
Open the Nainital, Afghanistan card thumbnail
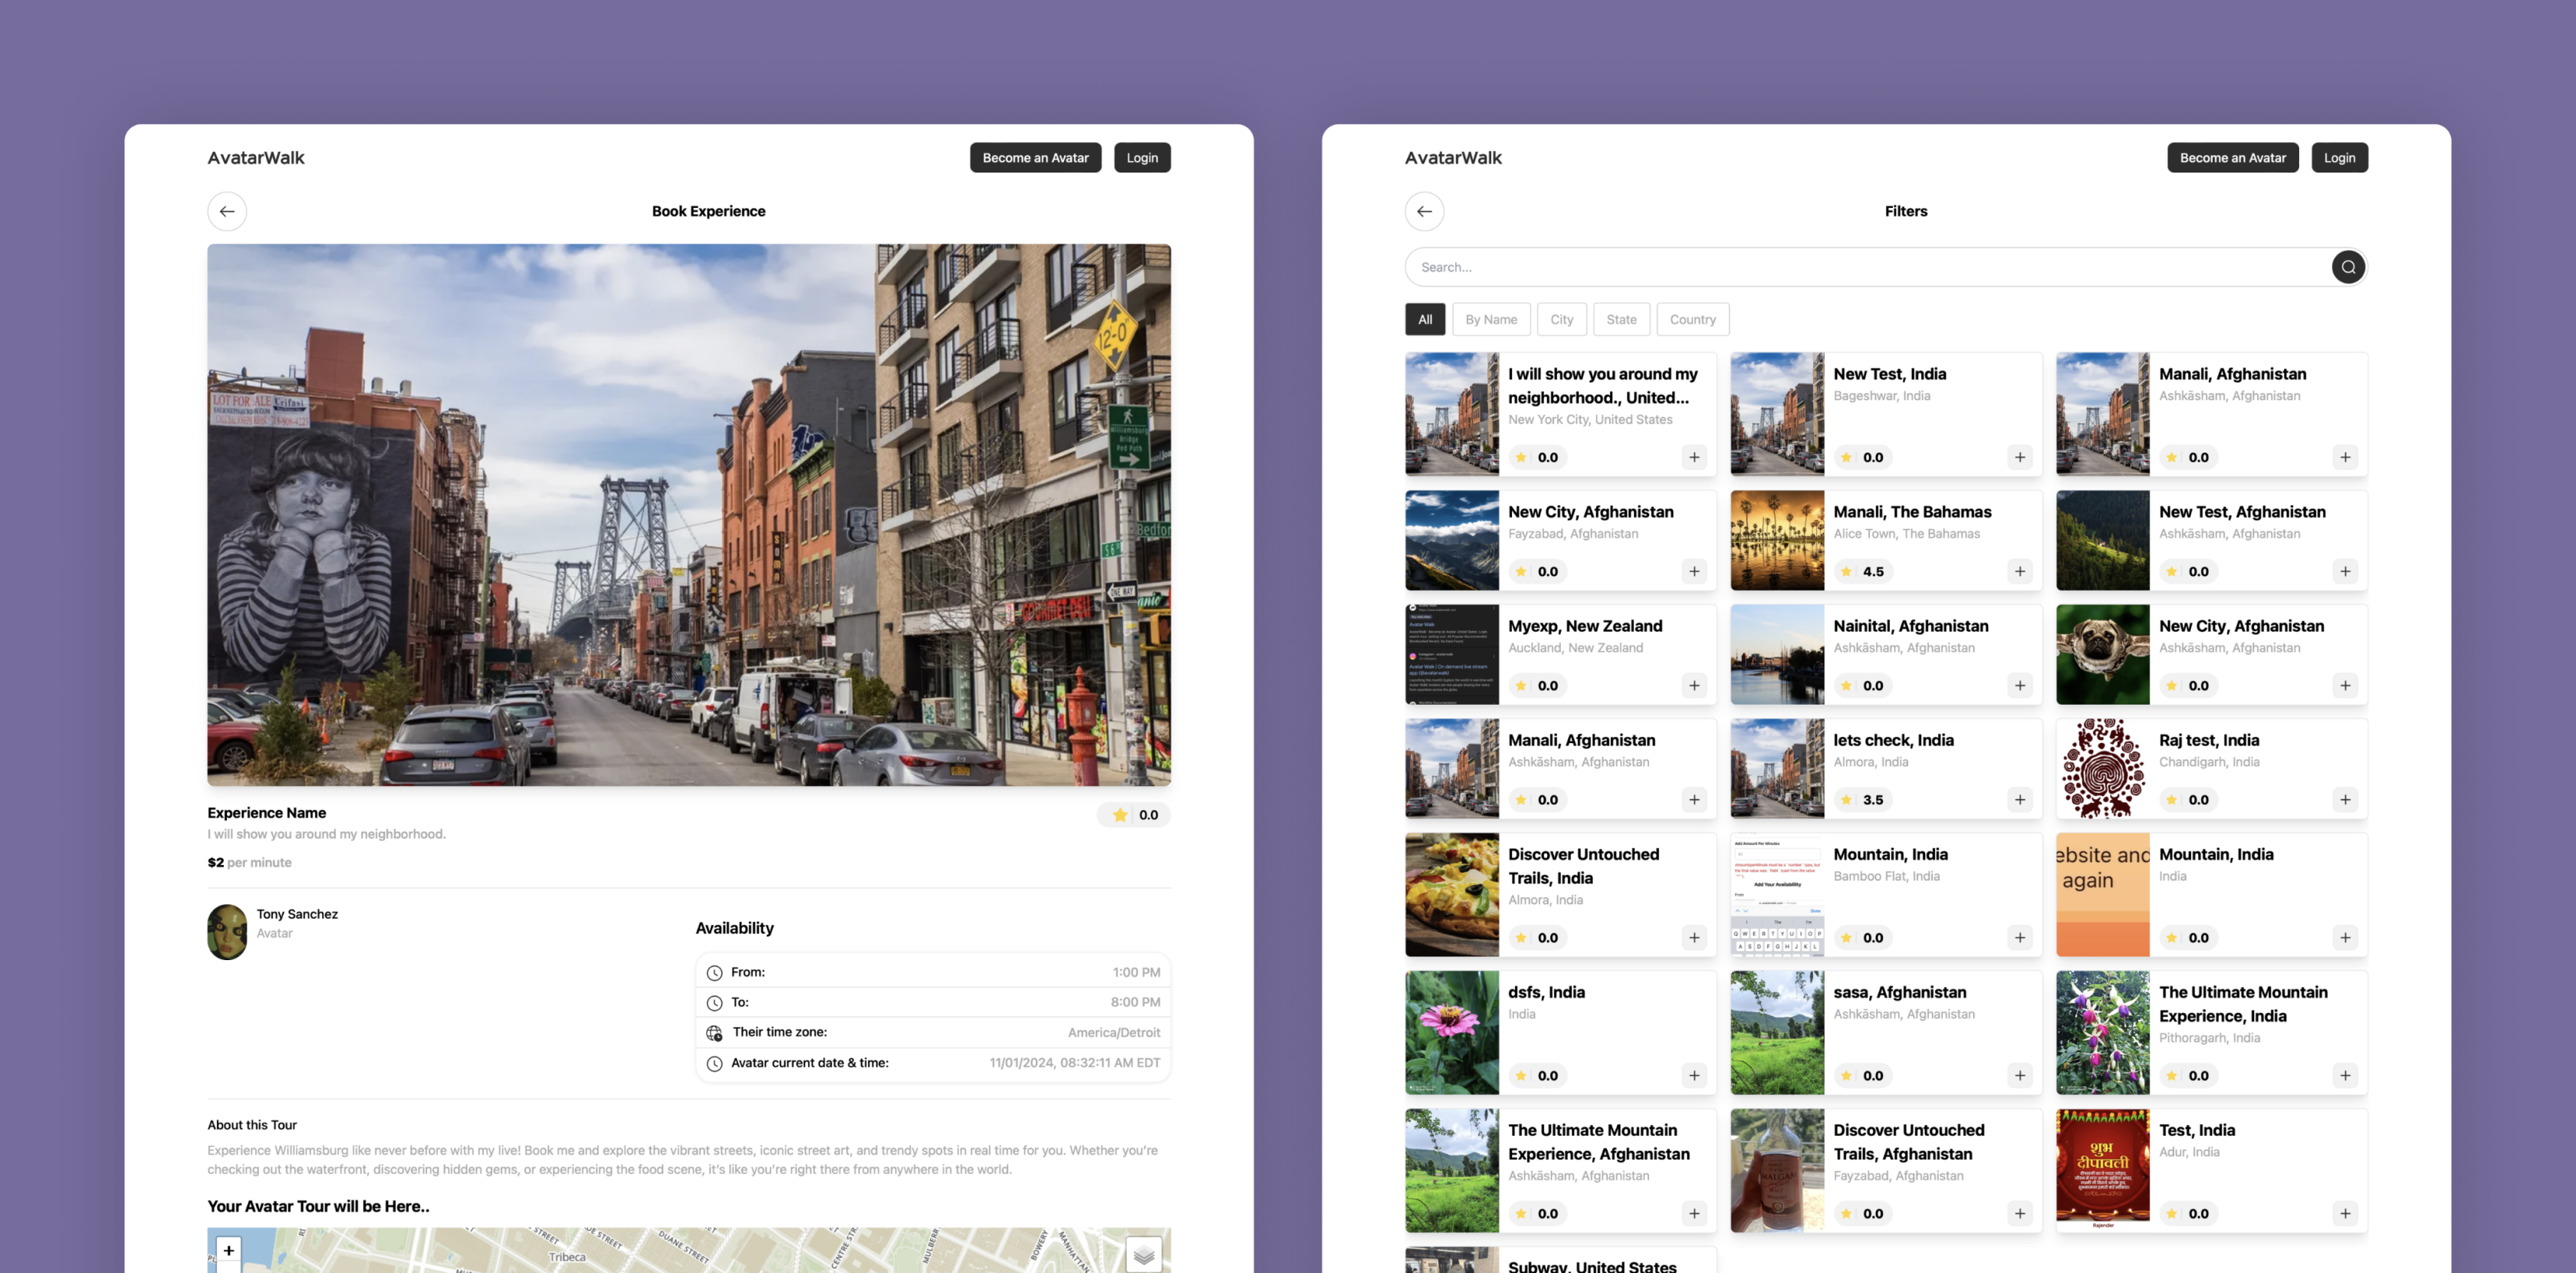coord(1776,654)
